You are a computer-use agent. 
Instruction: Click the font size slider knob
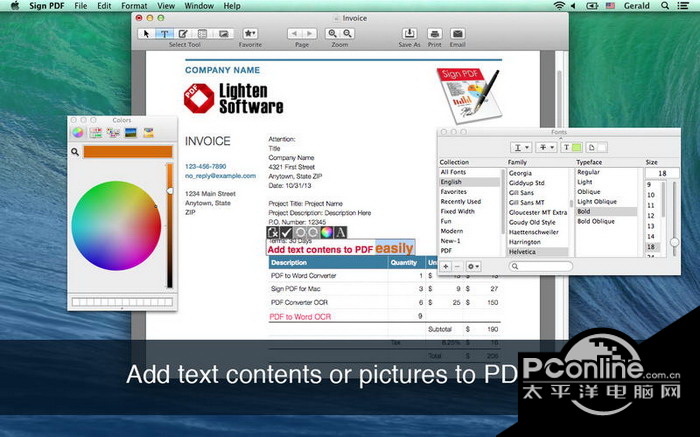[674, 242]
